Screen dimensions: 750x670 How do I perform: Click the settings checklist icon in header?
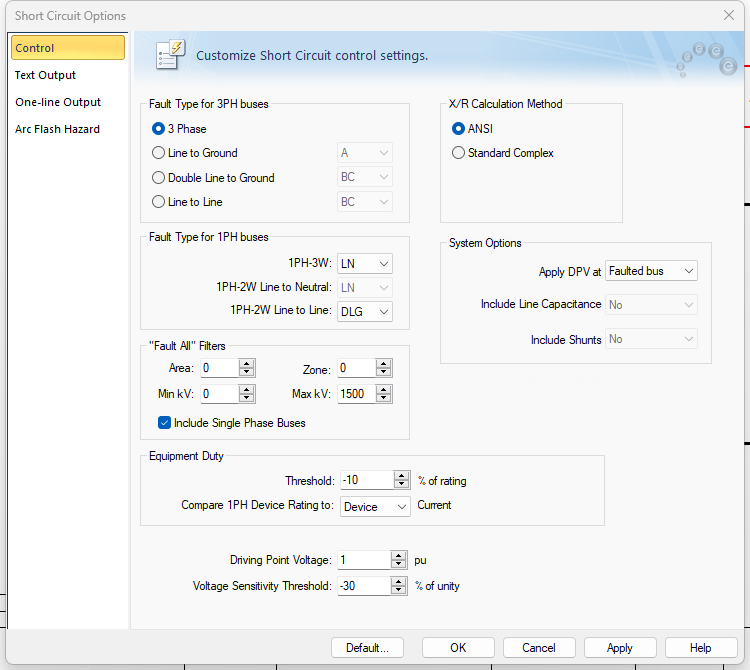(171, 55)
